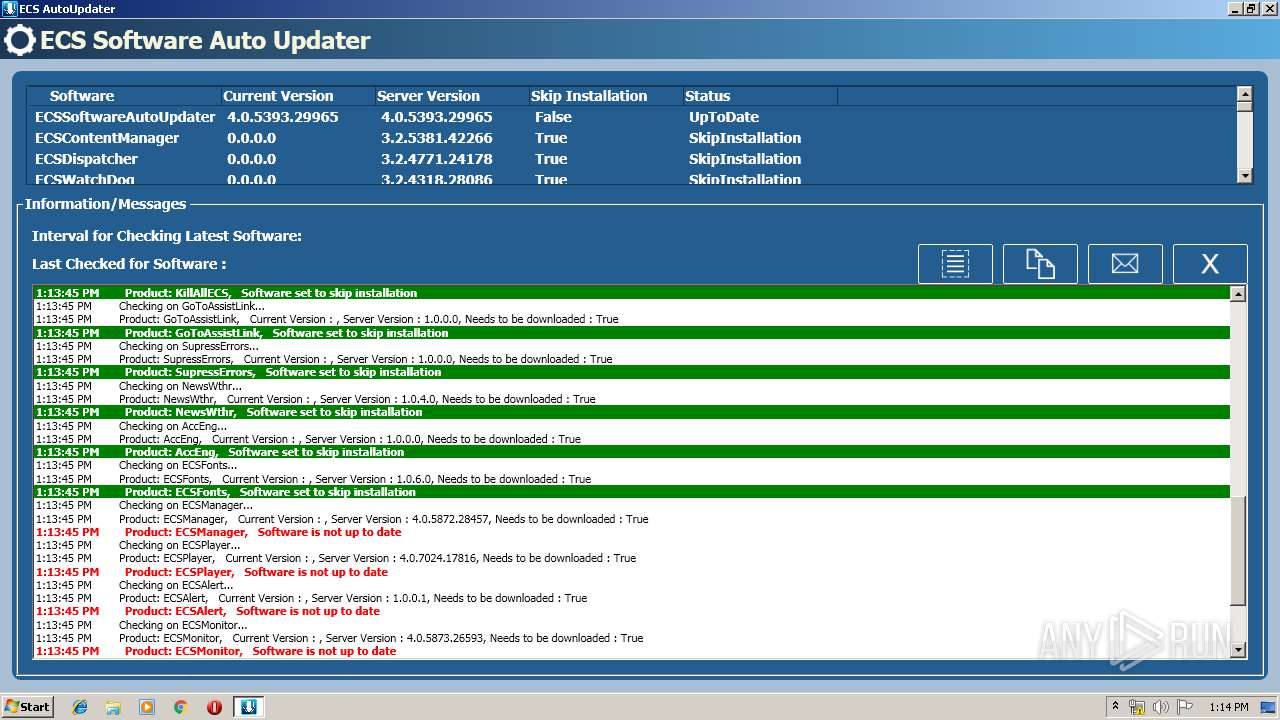The height and width of the screenshot is (720, 1280).
Task: Open the file explorer taskbar icon
Action: [113, 707]
